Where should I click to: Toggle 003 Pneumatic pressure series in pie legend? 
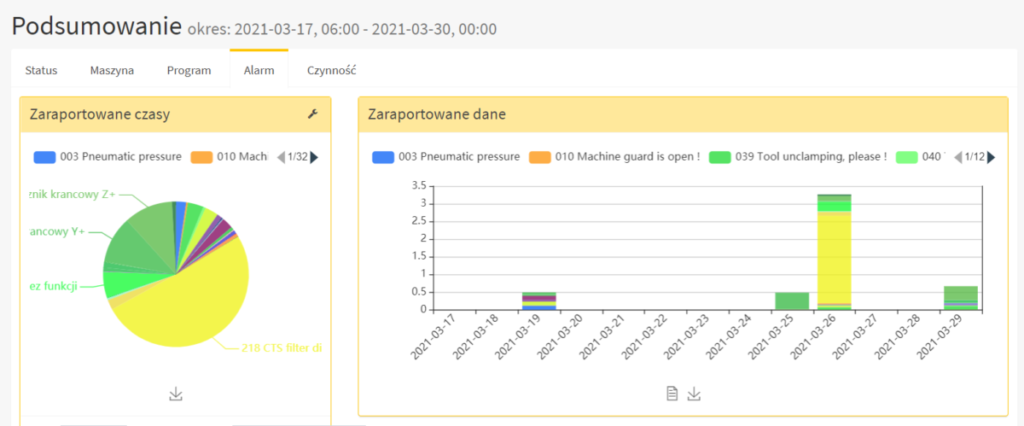(108, 157)
